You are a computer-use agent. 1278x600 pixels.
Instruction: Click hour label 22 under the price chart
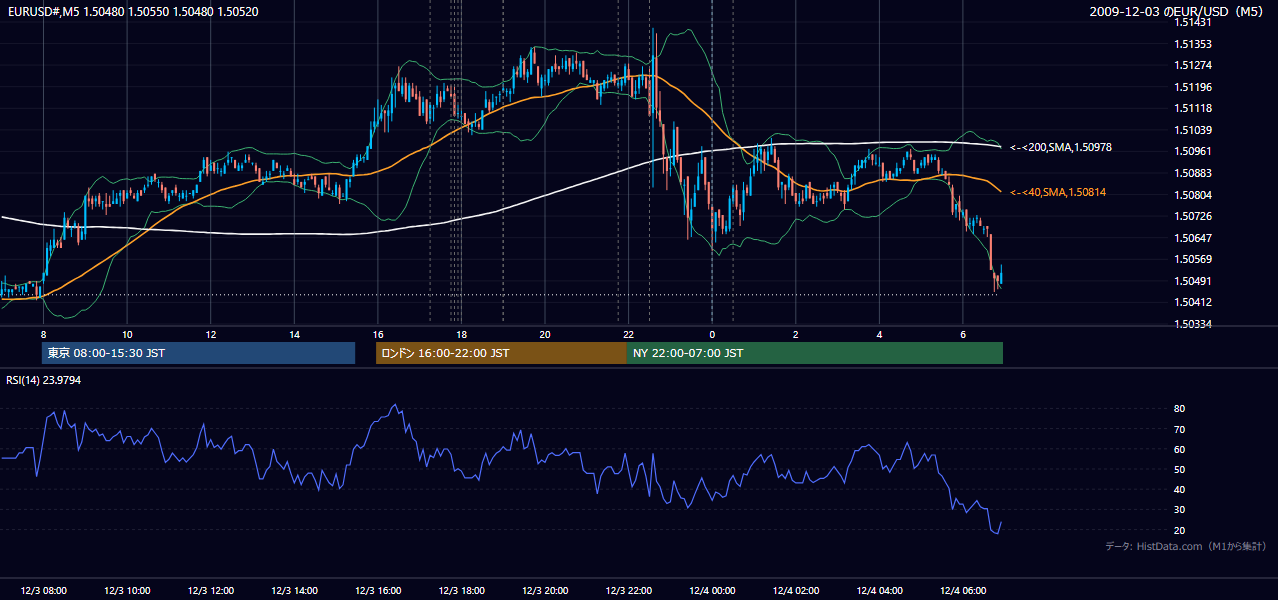[x=628, y=334]
